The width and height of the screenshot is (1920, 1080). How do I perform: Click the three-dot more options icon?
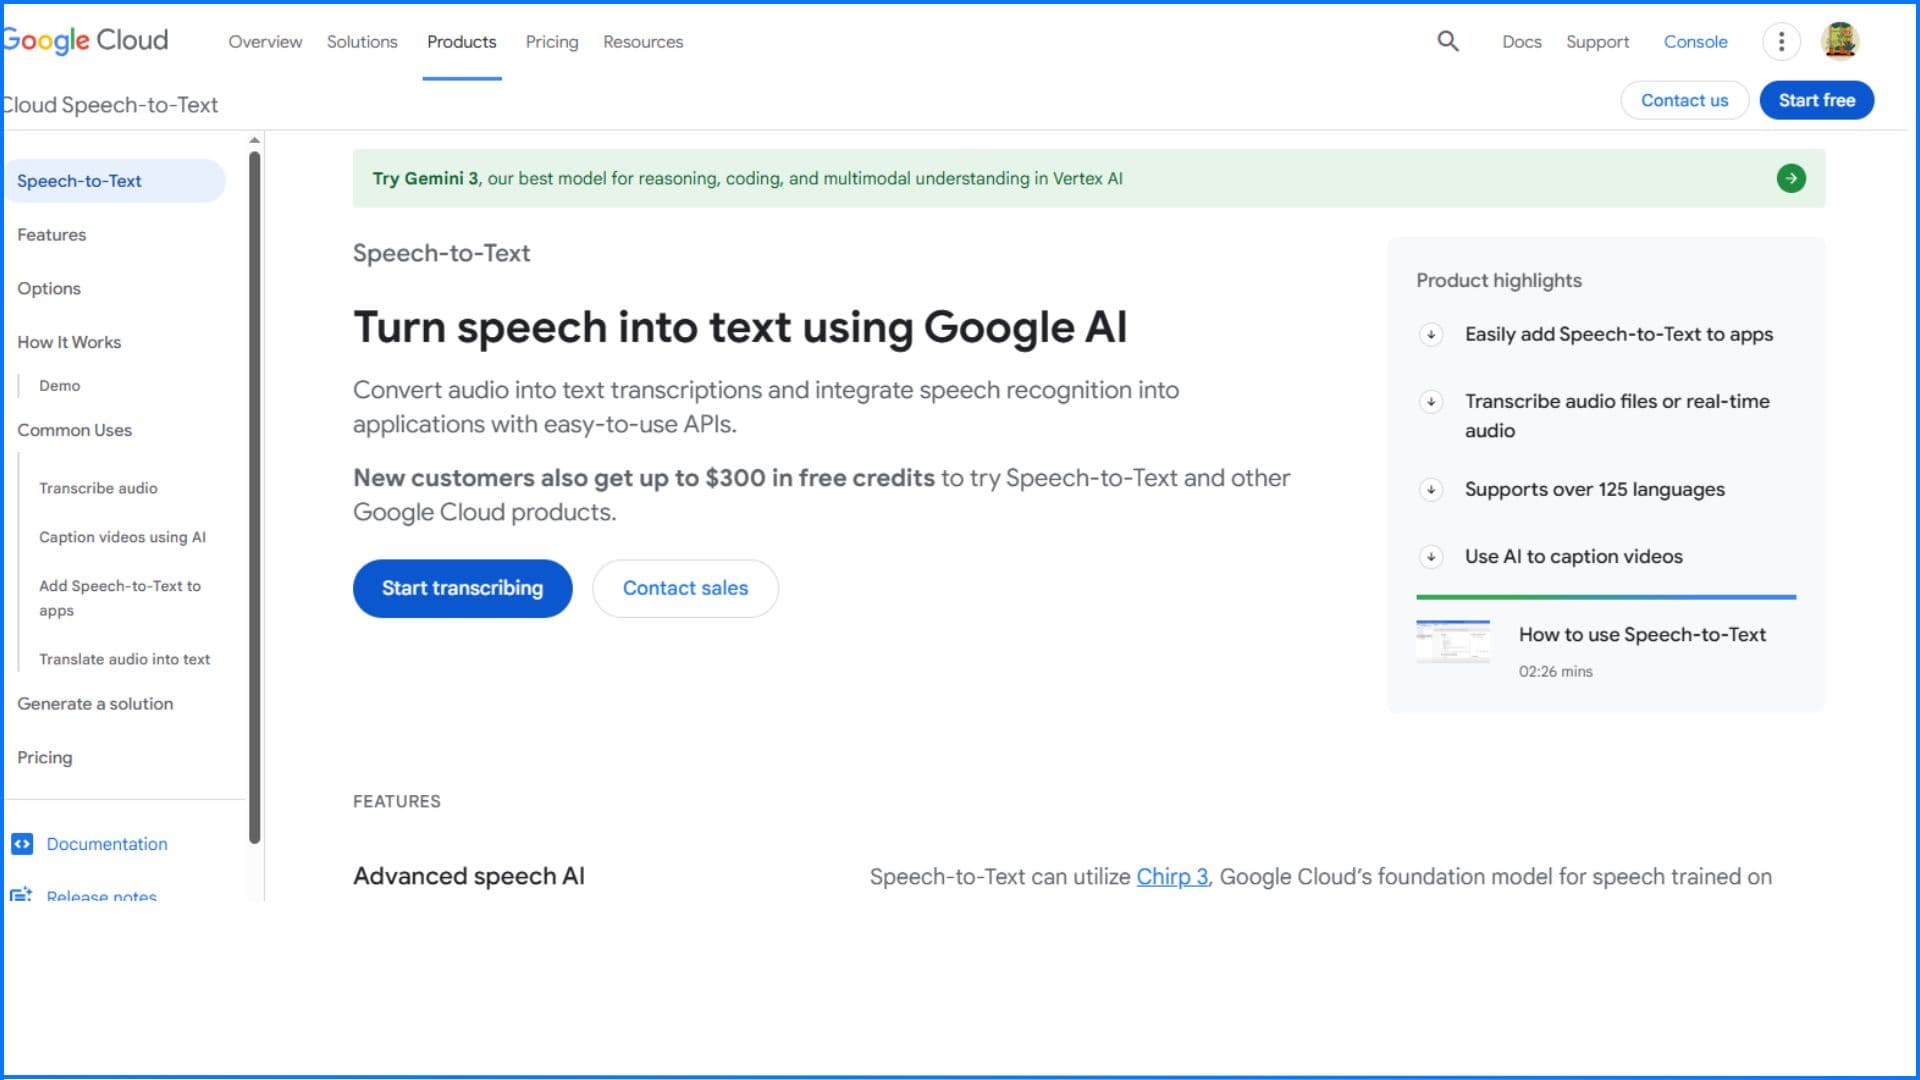1781,42
